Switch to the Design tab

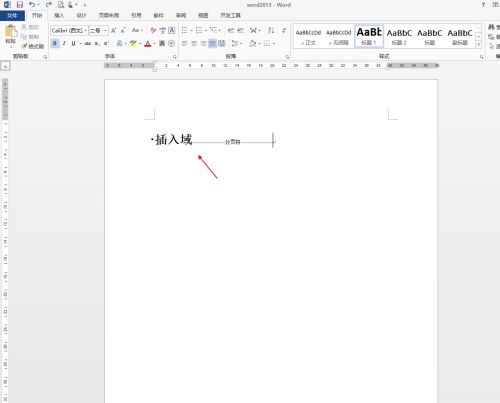point(81,15)
